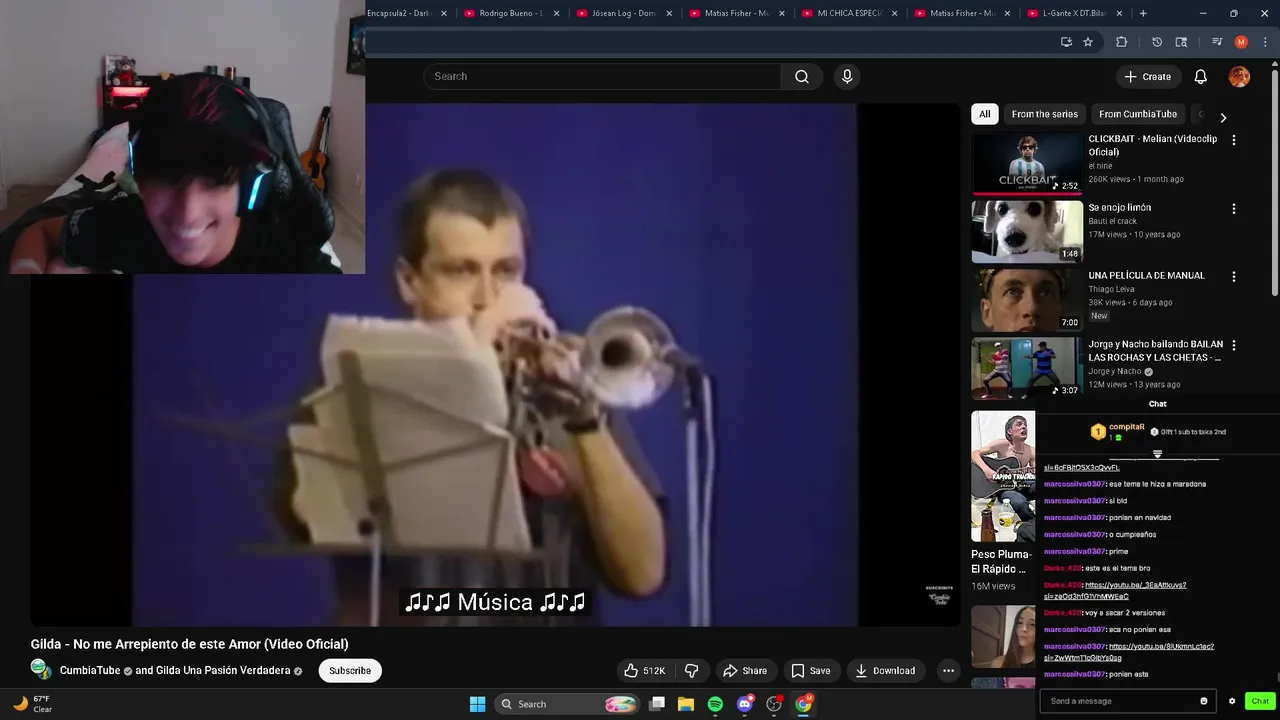Close the L-Gante X DT.Bilardo tab
The height and width of the screenshot is (720, 1280).
[x=1119, y=13]
